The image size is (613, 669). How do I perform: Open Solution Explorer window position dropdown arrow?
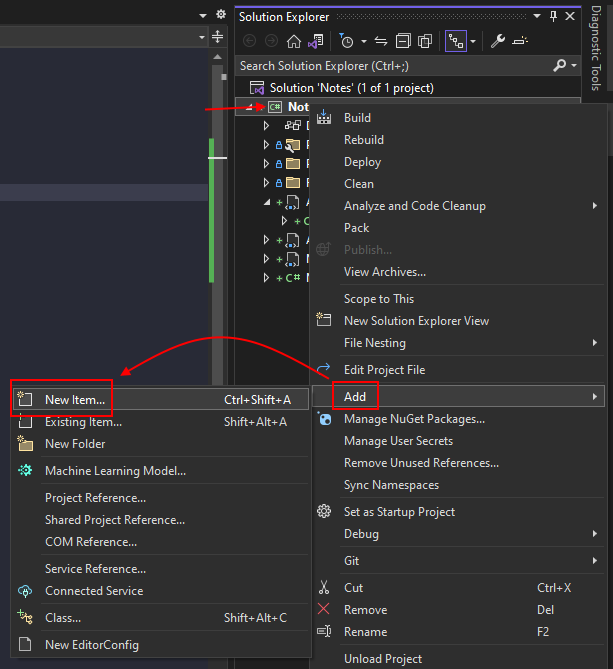coord(537,16)
